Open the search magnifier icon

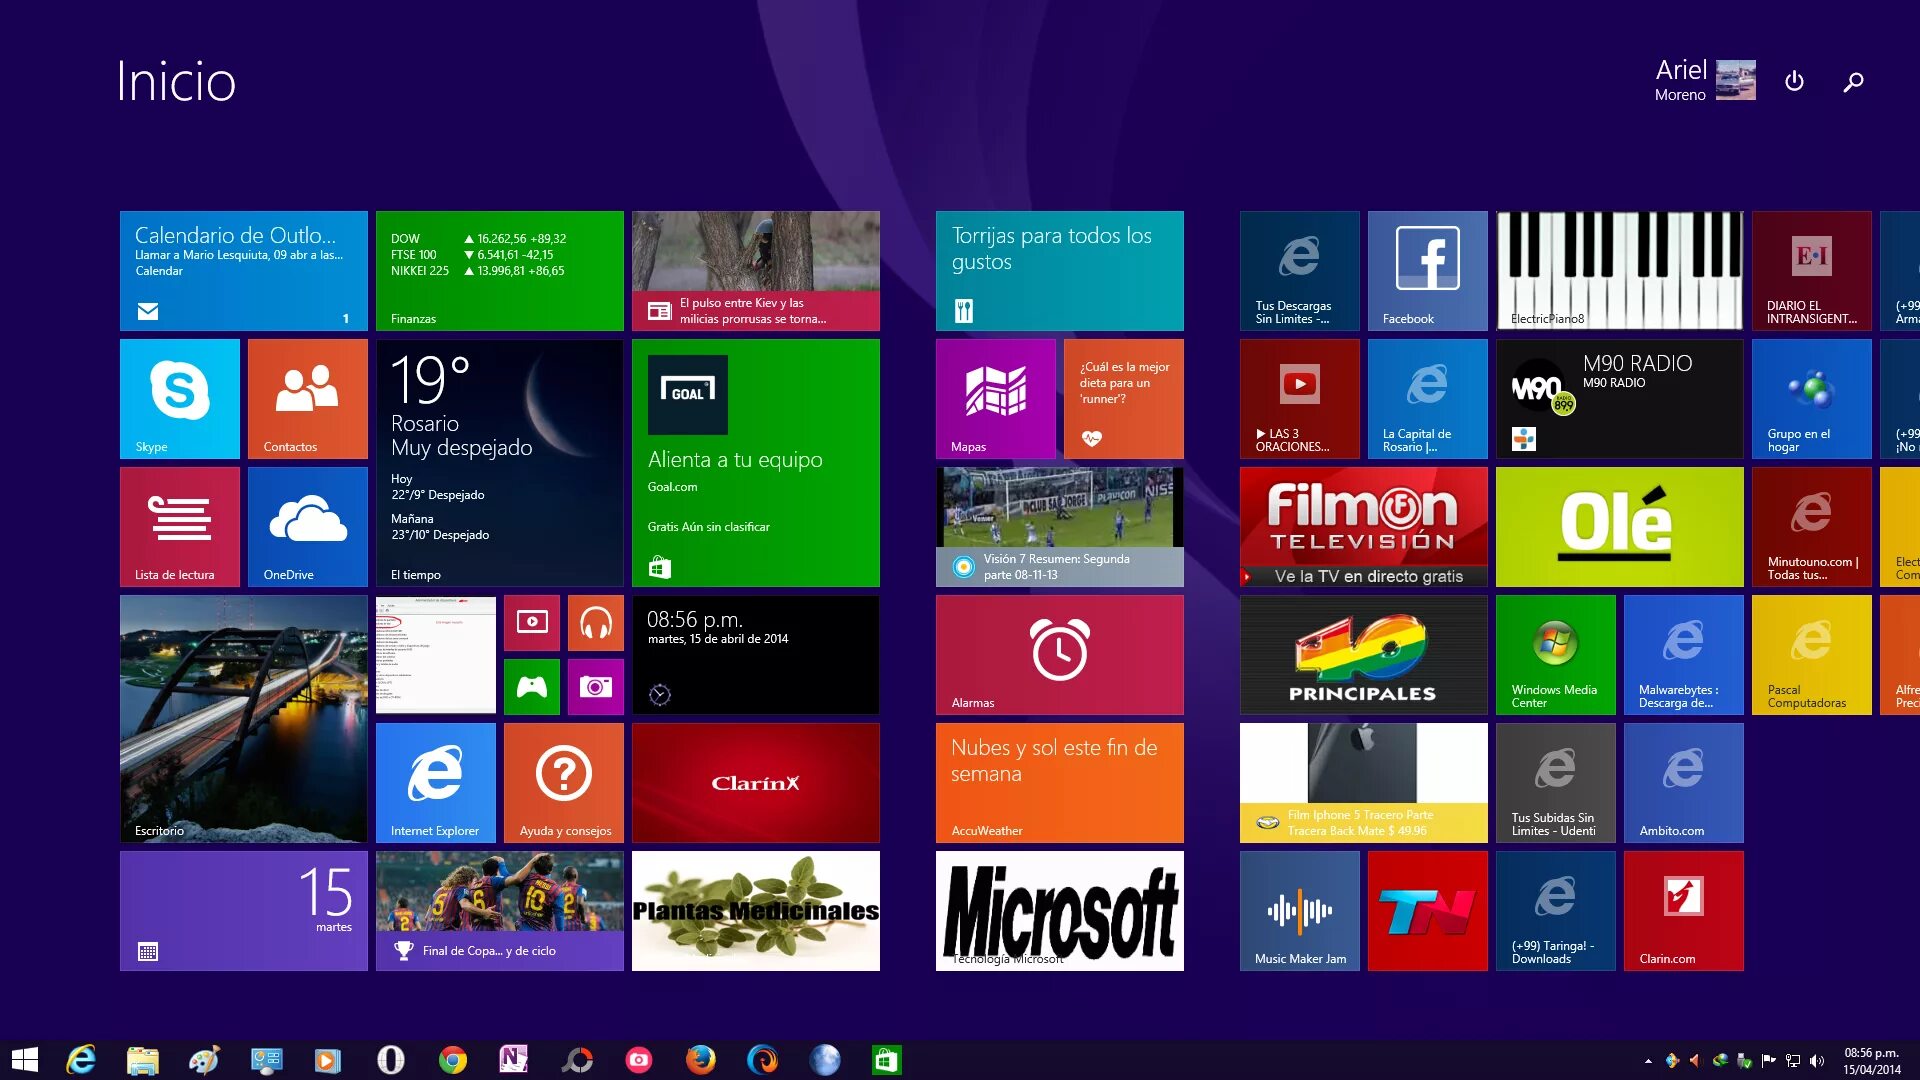pyautogui.click(x=1853, y=81)
